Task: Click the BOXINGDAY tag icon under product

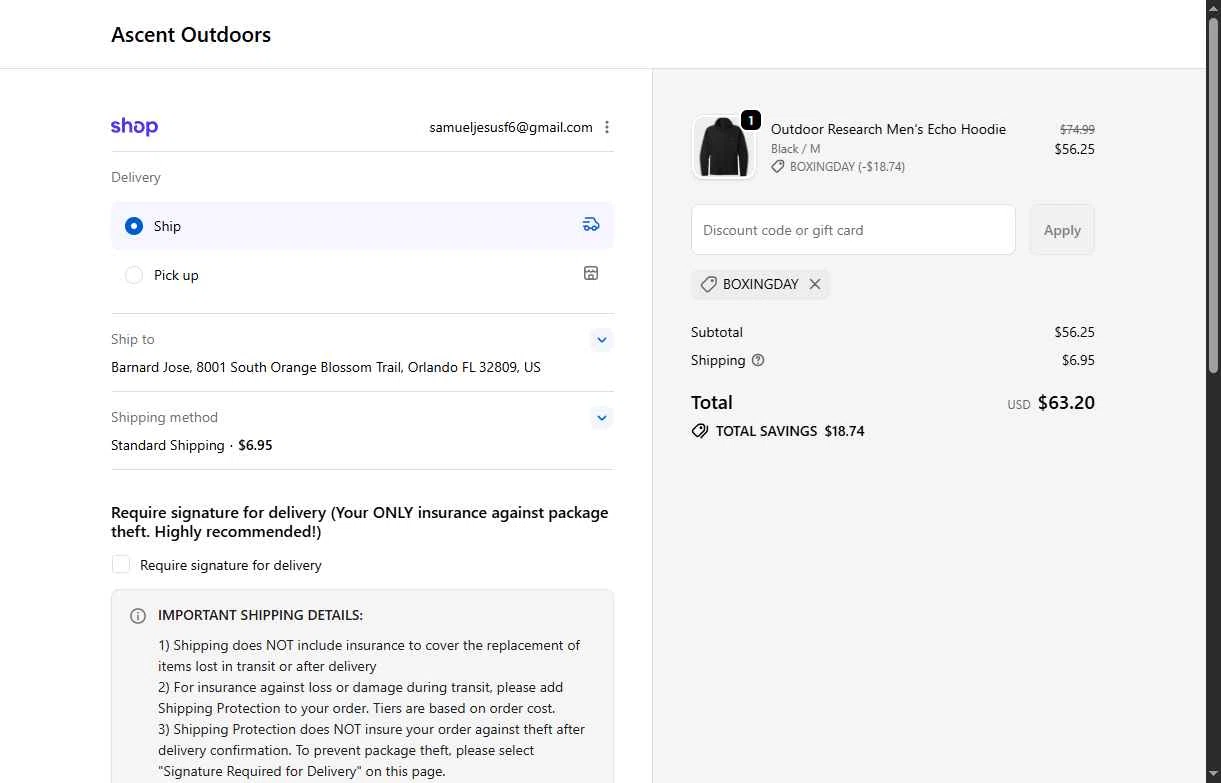Action: (778, 167)
